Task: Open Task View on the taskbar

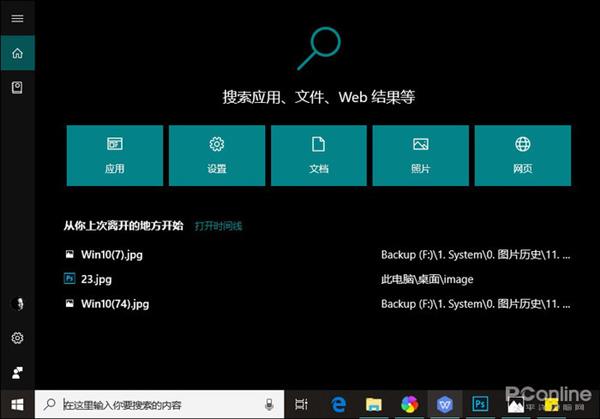Action: [302, 404]
